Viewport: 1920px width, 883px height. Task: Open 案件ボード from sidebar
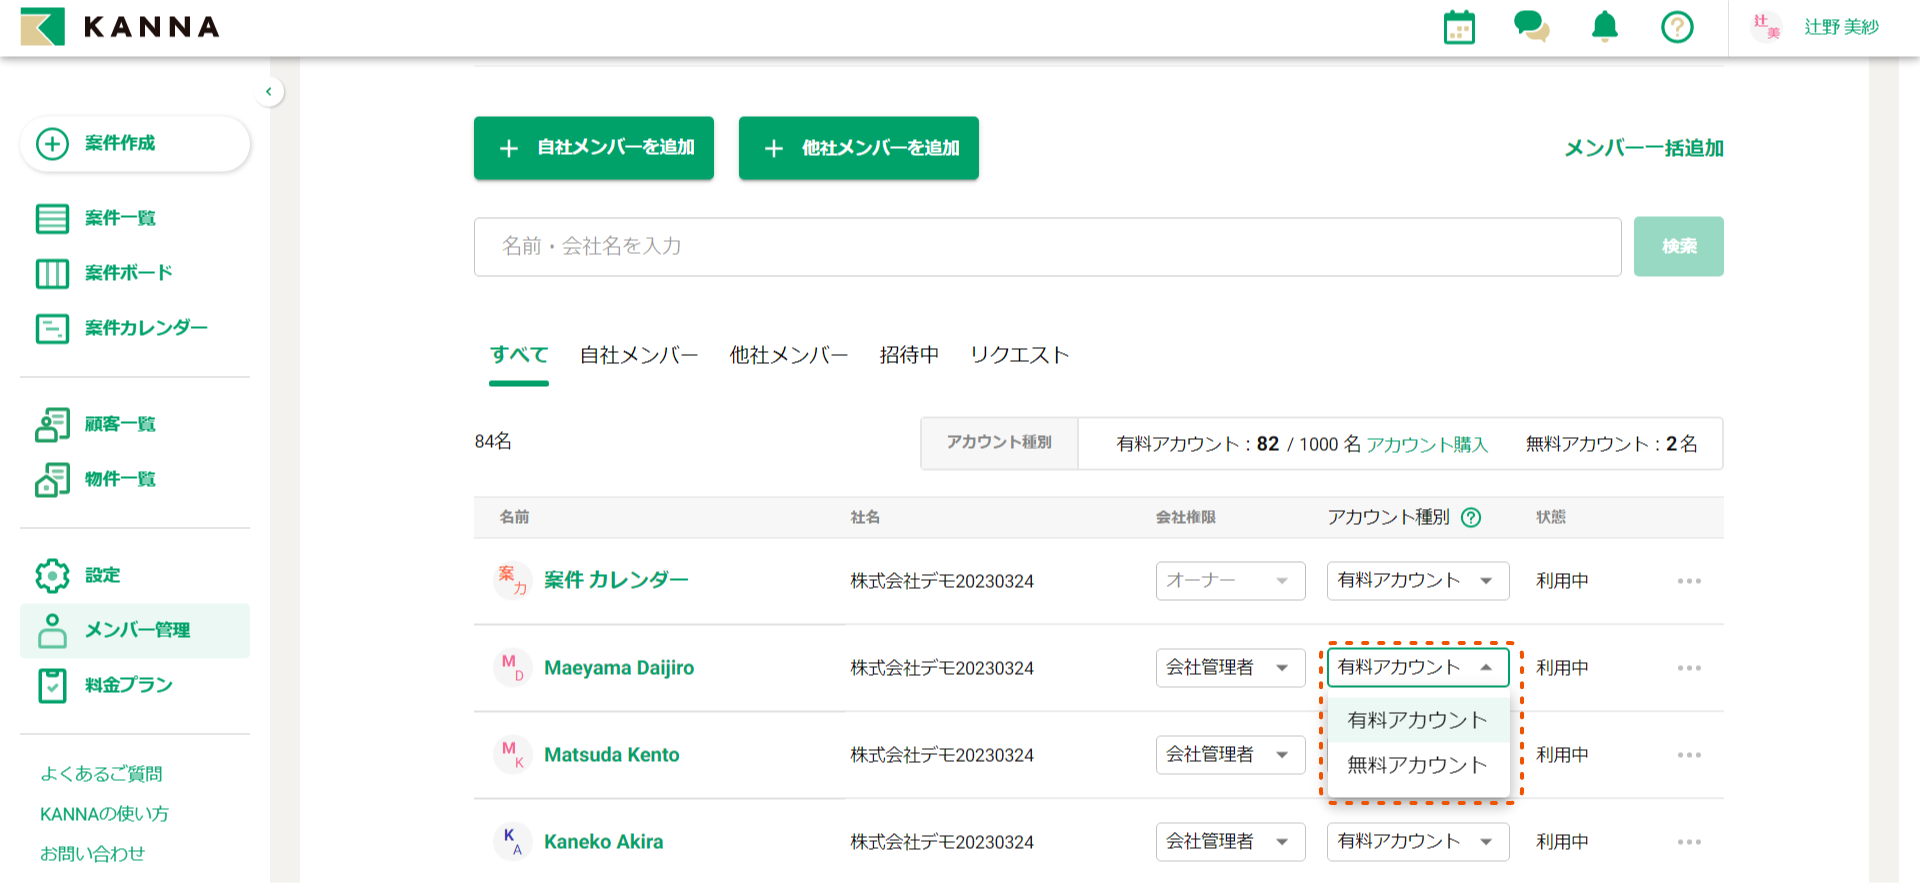pyautogui.click(x=128, y=273)
